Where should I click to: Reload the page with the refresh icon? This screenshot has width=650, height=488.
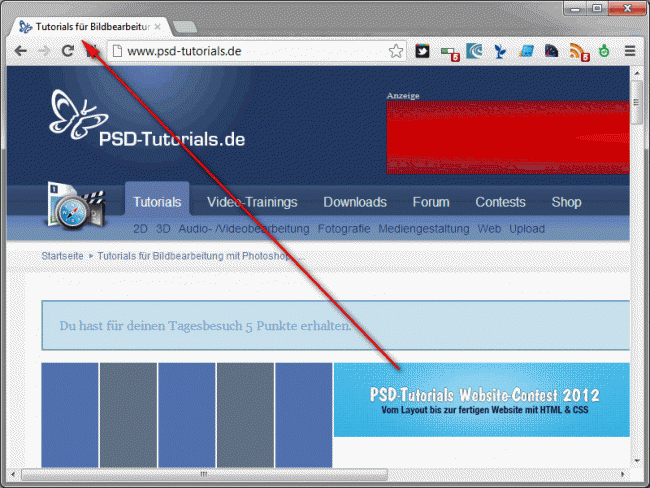tap(68, 51)
